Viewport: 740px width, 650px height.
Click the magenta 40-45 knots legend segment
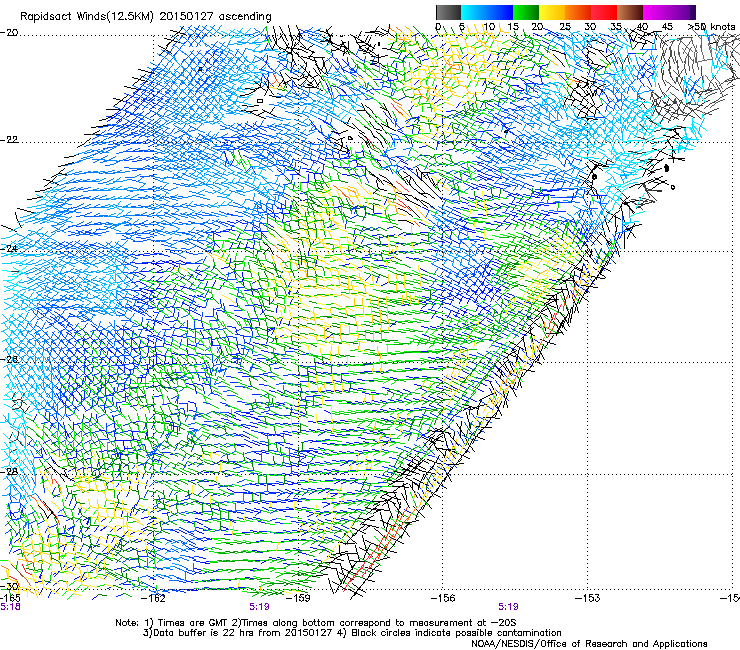(x=656, y=12)
